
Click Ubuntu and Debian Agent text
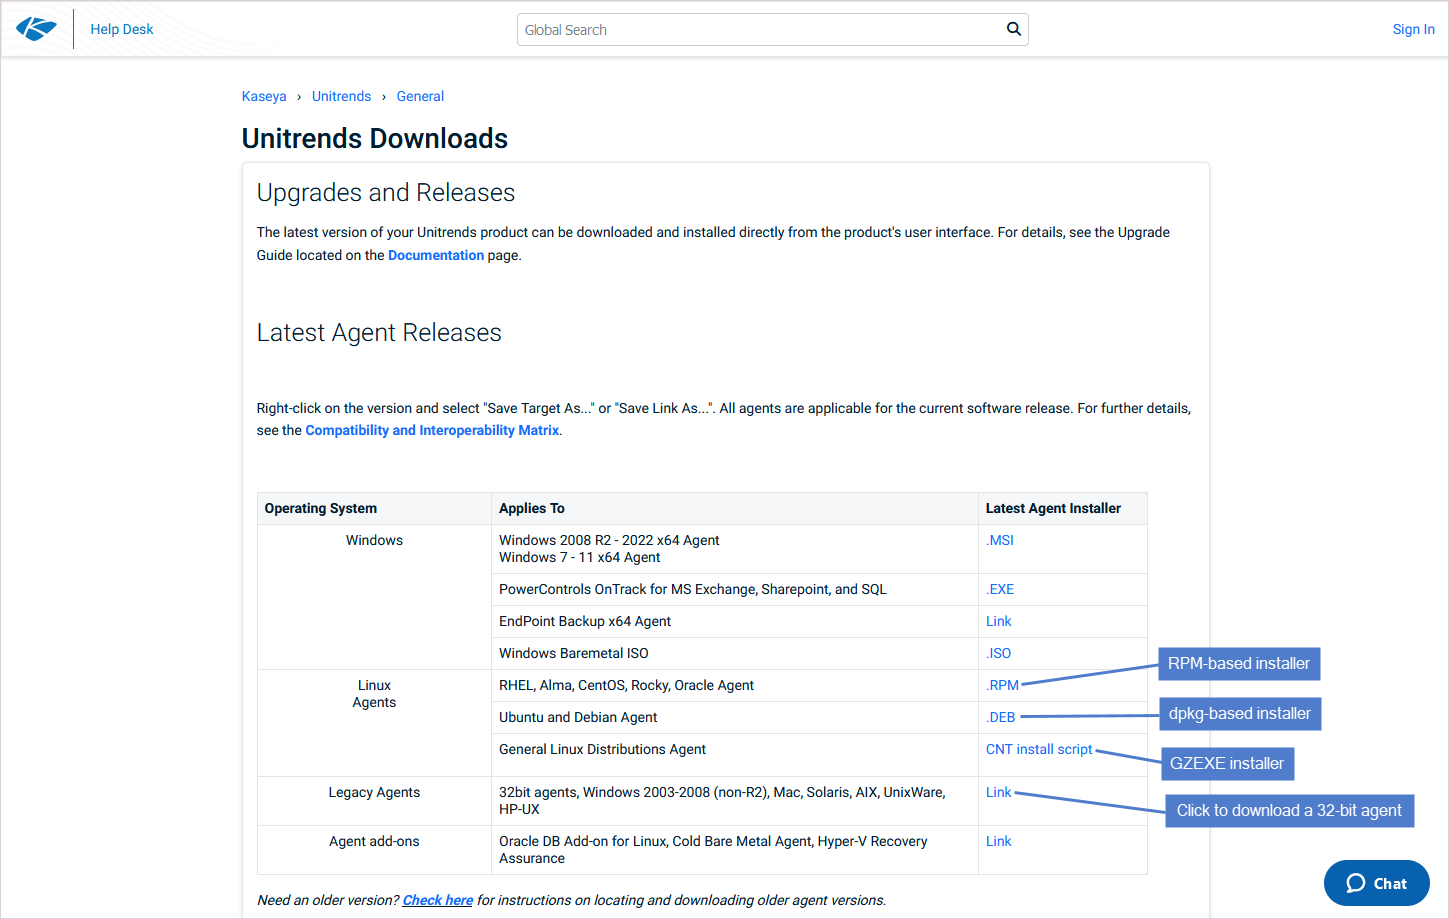[578, 717]
